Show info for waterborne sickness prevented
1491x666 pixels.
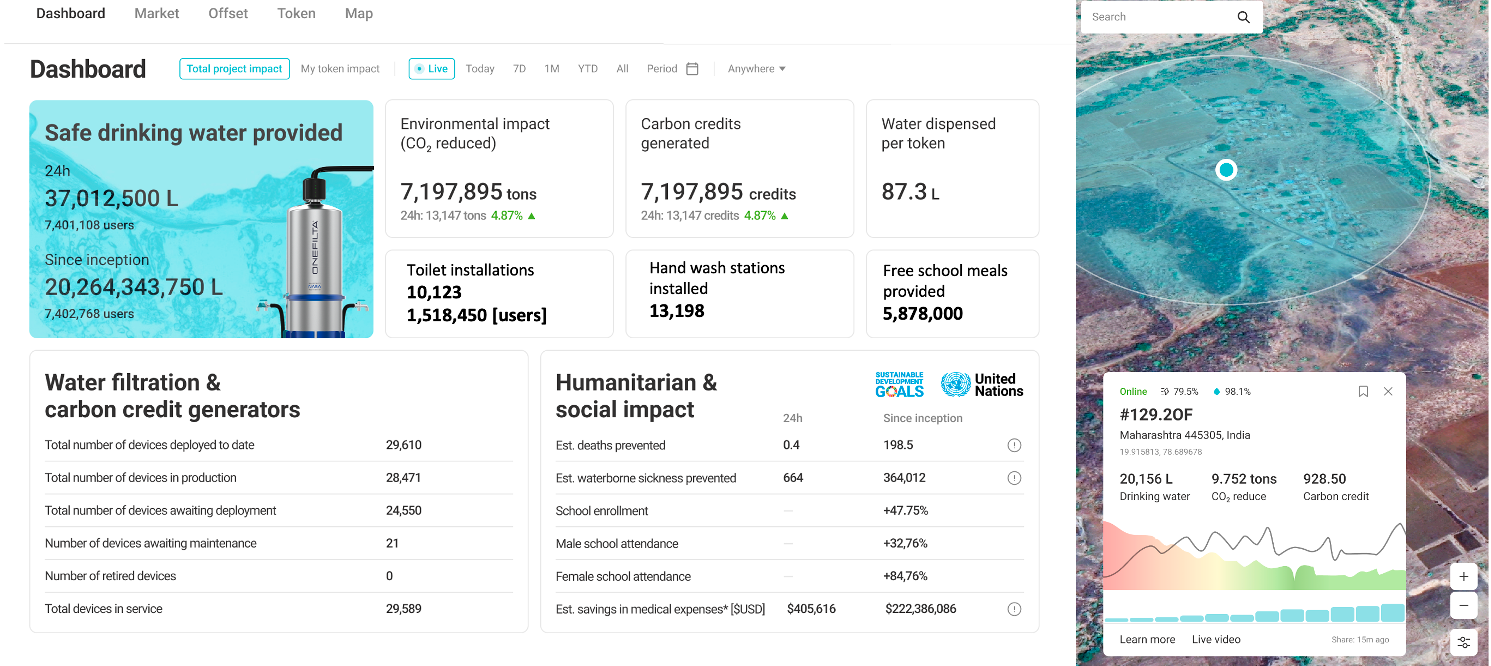coord(1014,478)
